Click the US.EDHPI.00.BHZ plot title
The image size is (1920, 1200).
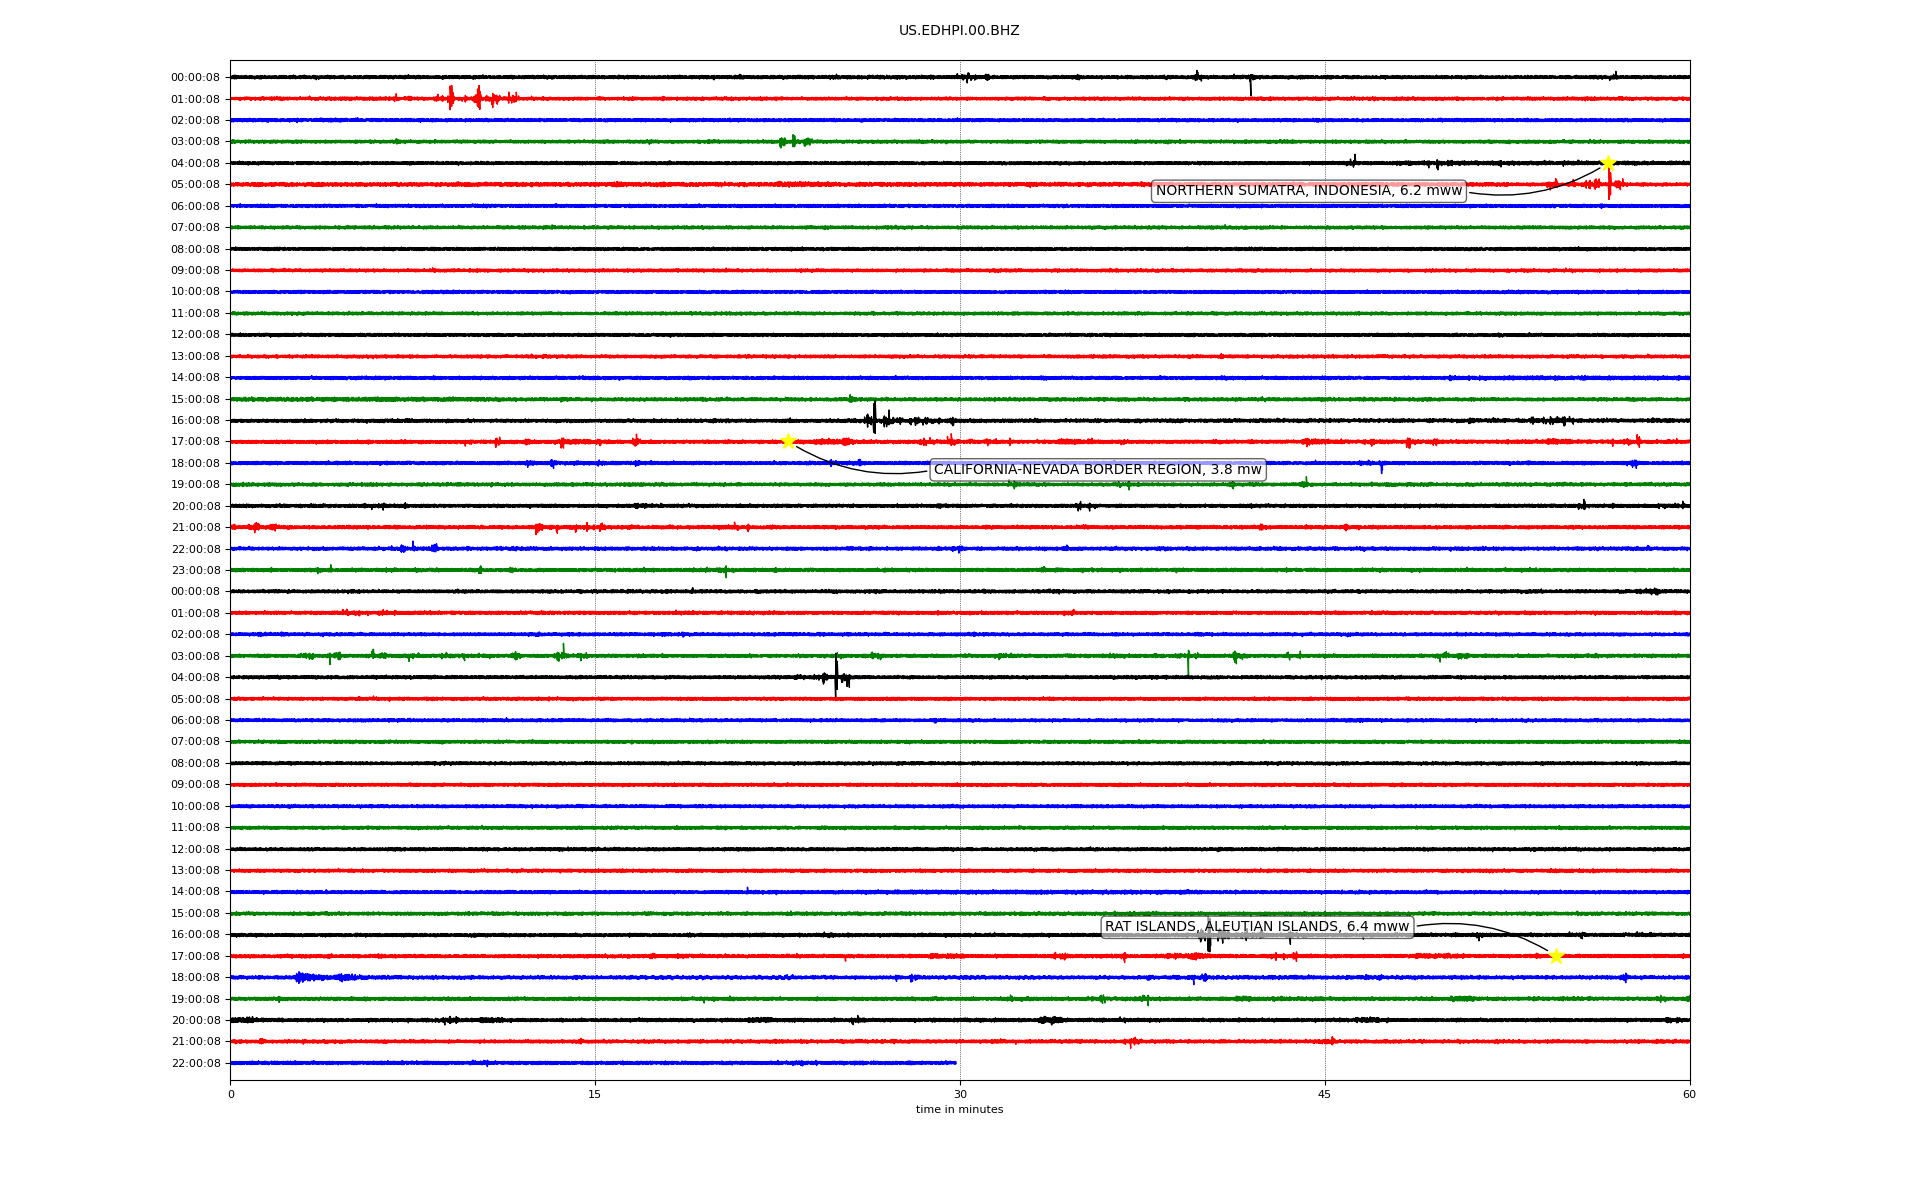coord(958,31)
